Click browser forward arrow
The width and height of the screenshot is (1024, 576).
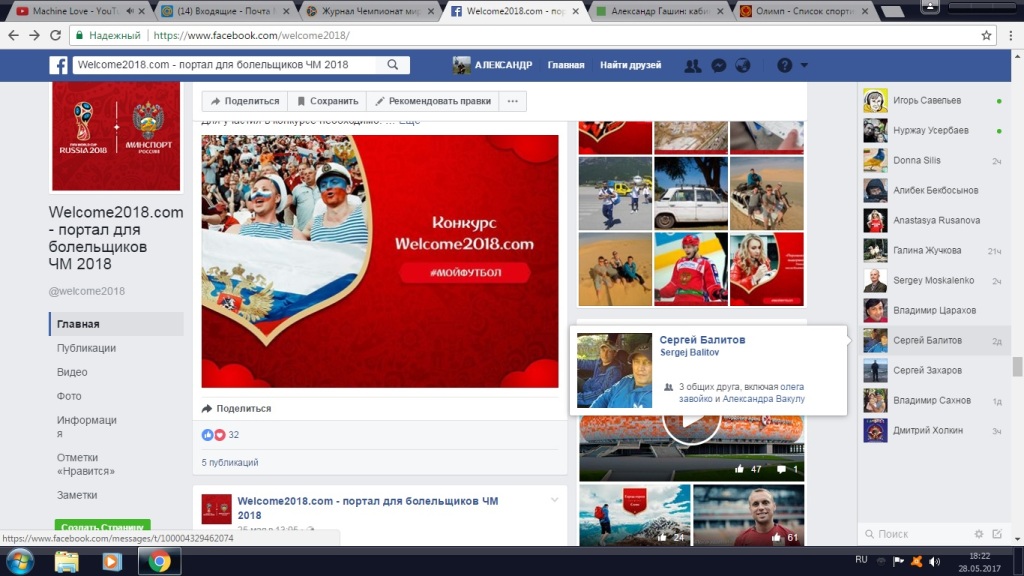click(x=35, y=35)
